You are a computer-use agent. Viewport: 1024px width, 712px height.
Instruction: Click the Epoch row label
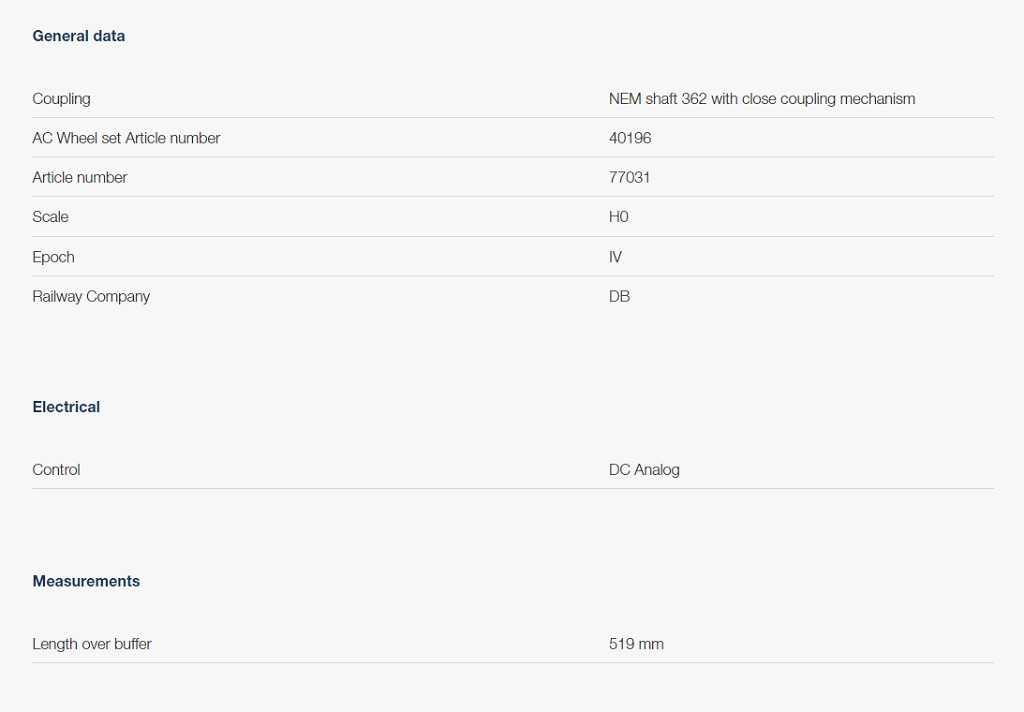[x=53, y=257]
